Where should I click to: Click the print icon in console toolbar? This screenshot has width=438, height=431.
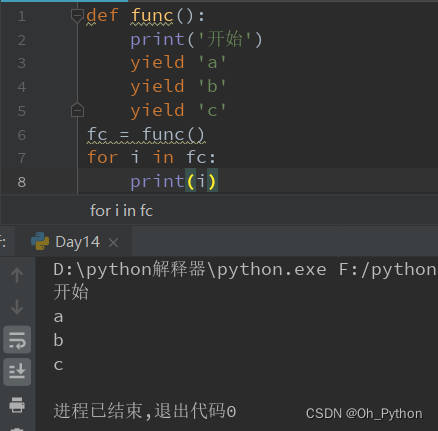(x=17, y=405)
